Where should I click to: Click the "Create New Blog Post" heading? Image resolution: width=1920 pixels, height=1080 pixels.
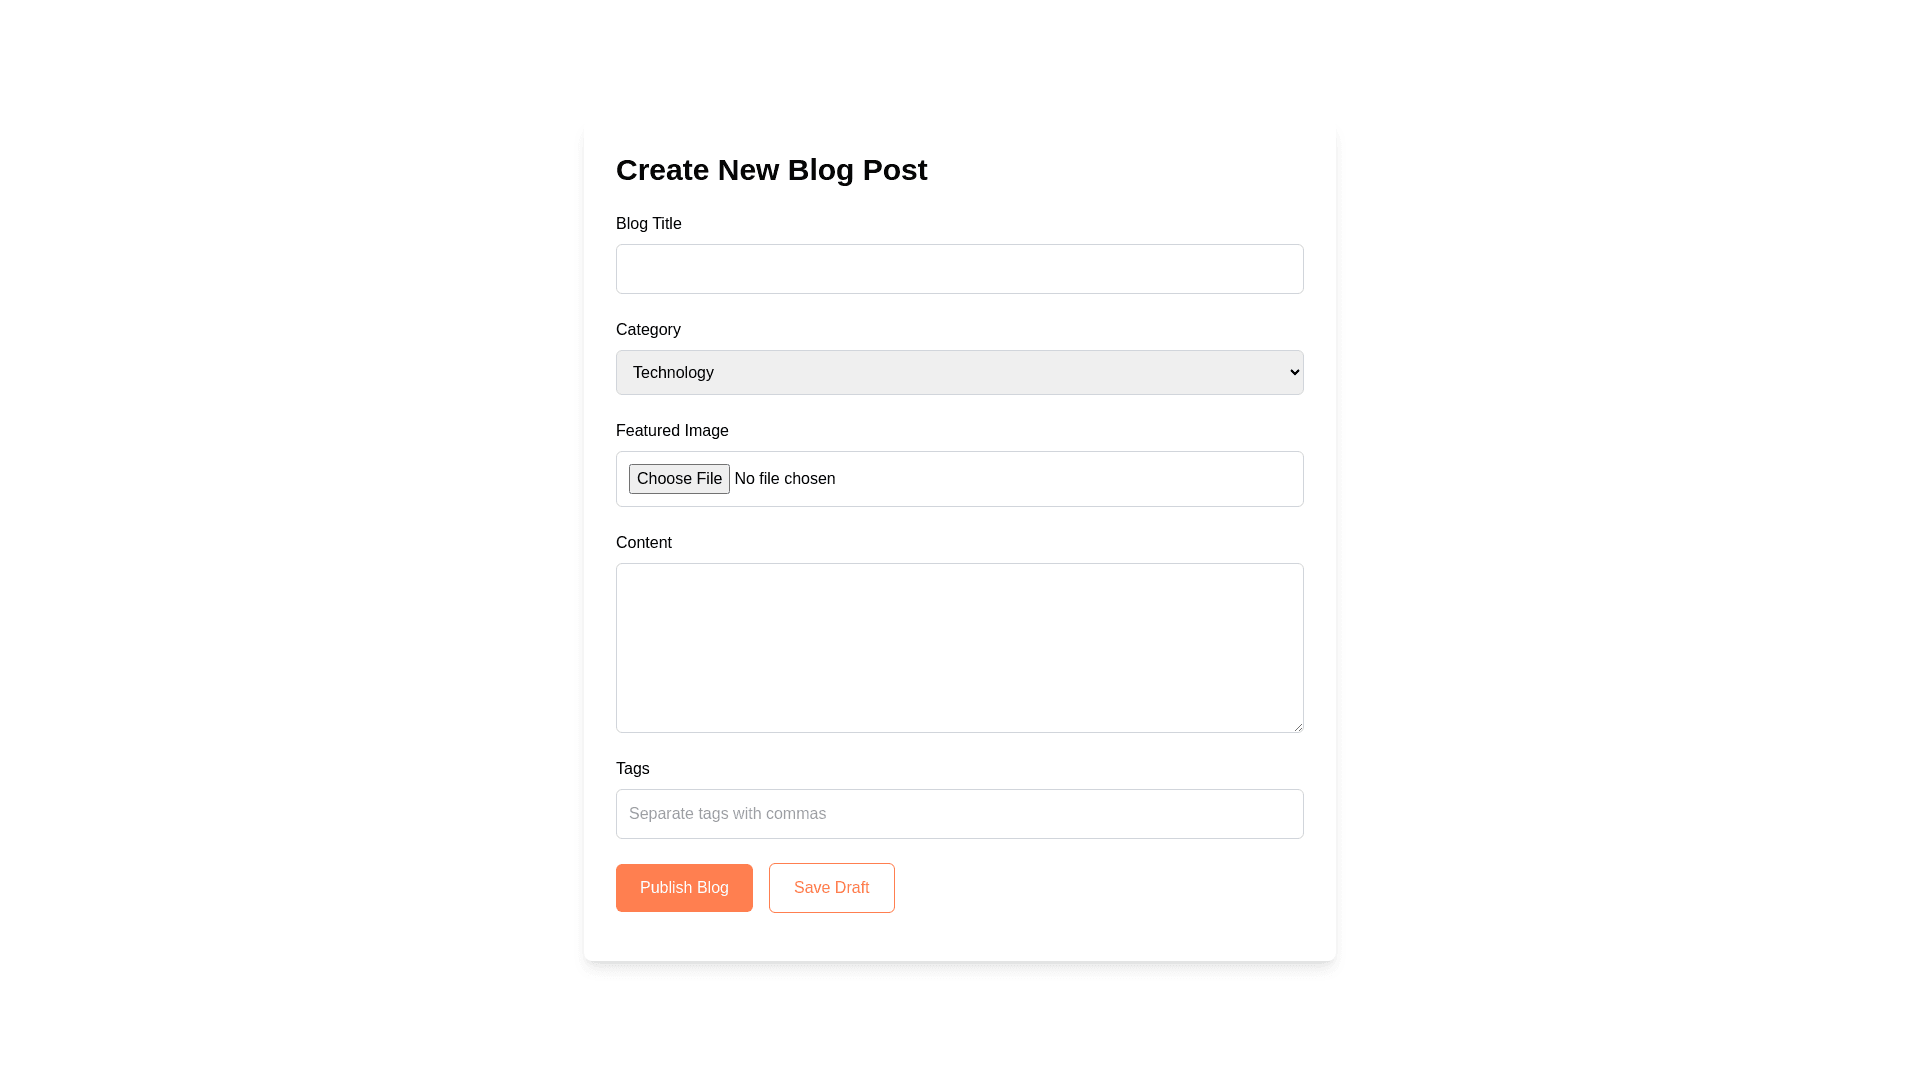point(771,170)
